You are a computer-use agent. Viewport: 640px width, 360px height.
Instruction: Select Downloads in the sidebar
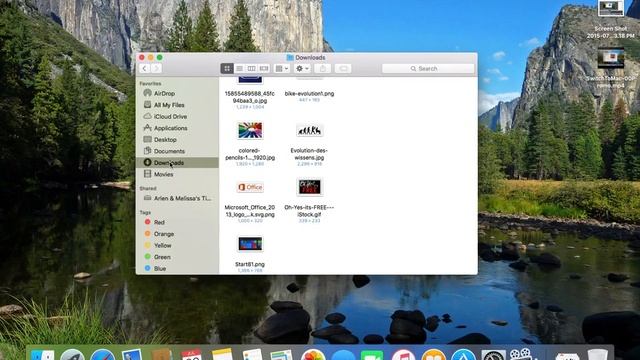(x=178, y=162)
